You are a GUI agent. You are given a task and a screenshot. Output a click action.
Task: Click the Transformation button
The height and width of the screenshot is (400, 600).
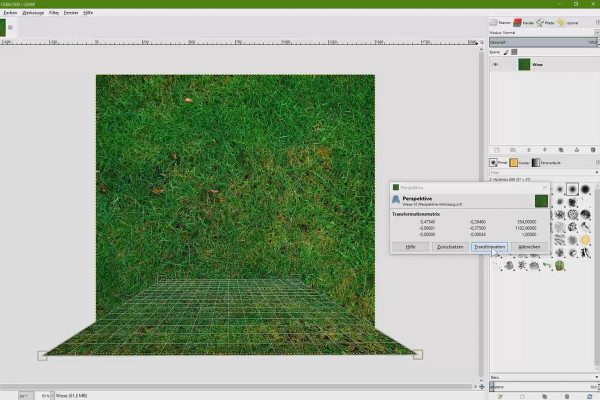coord(489,247)
